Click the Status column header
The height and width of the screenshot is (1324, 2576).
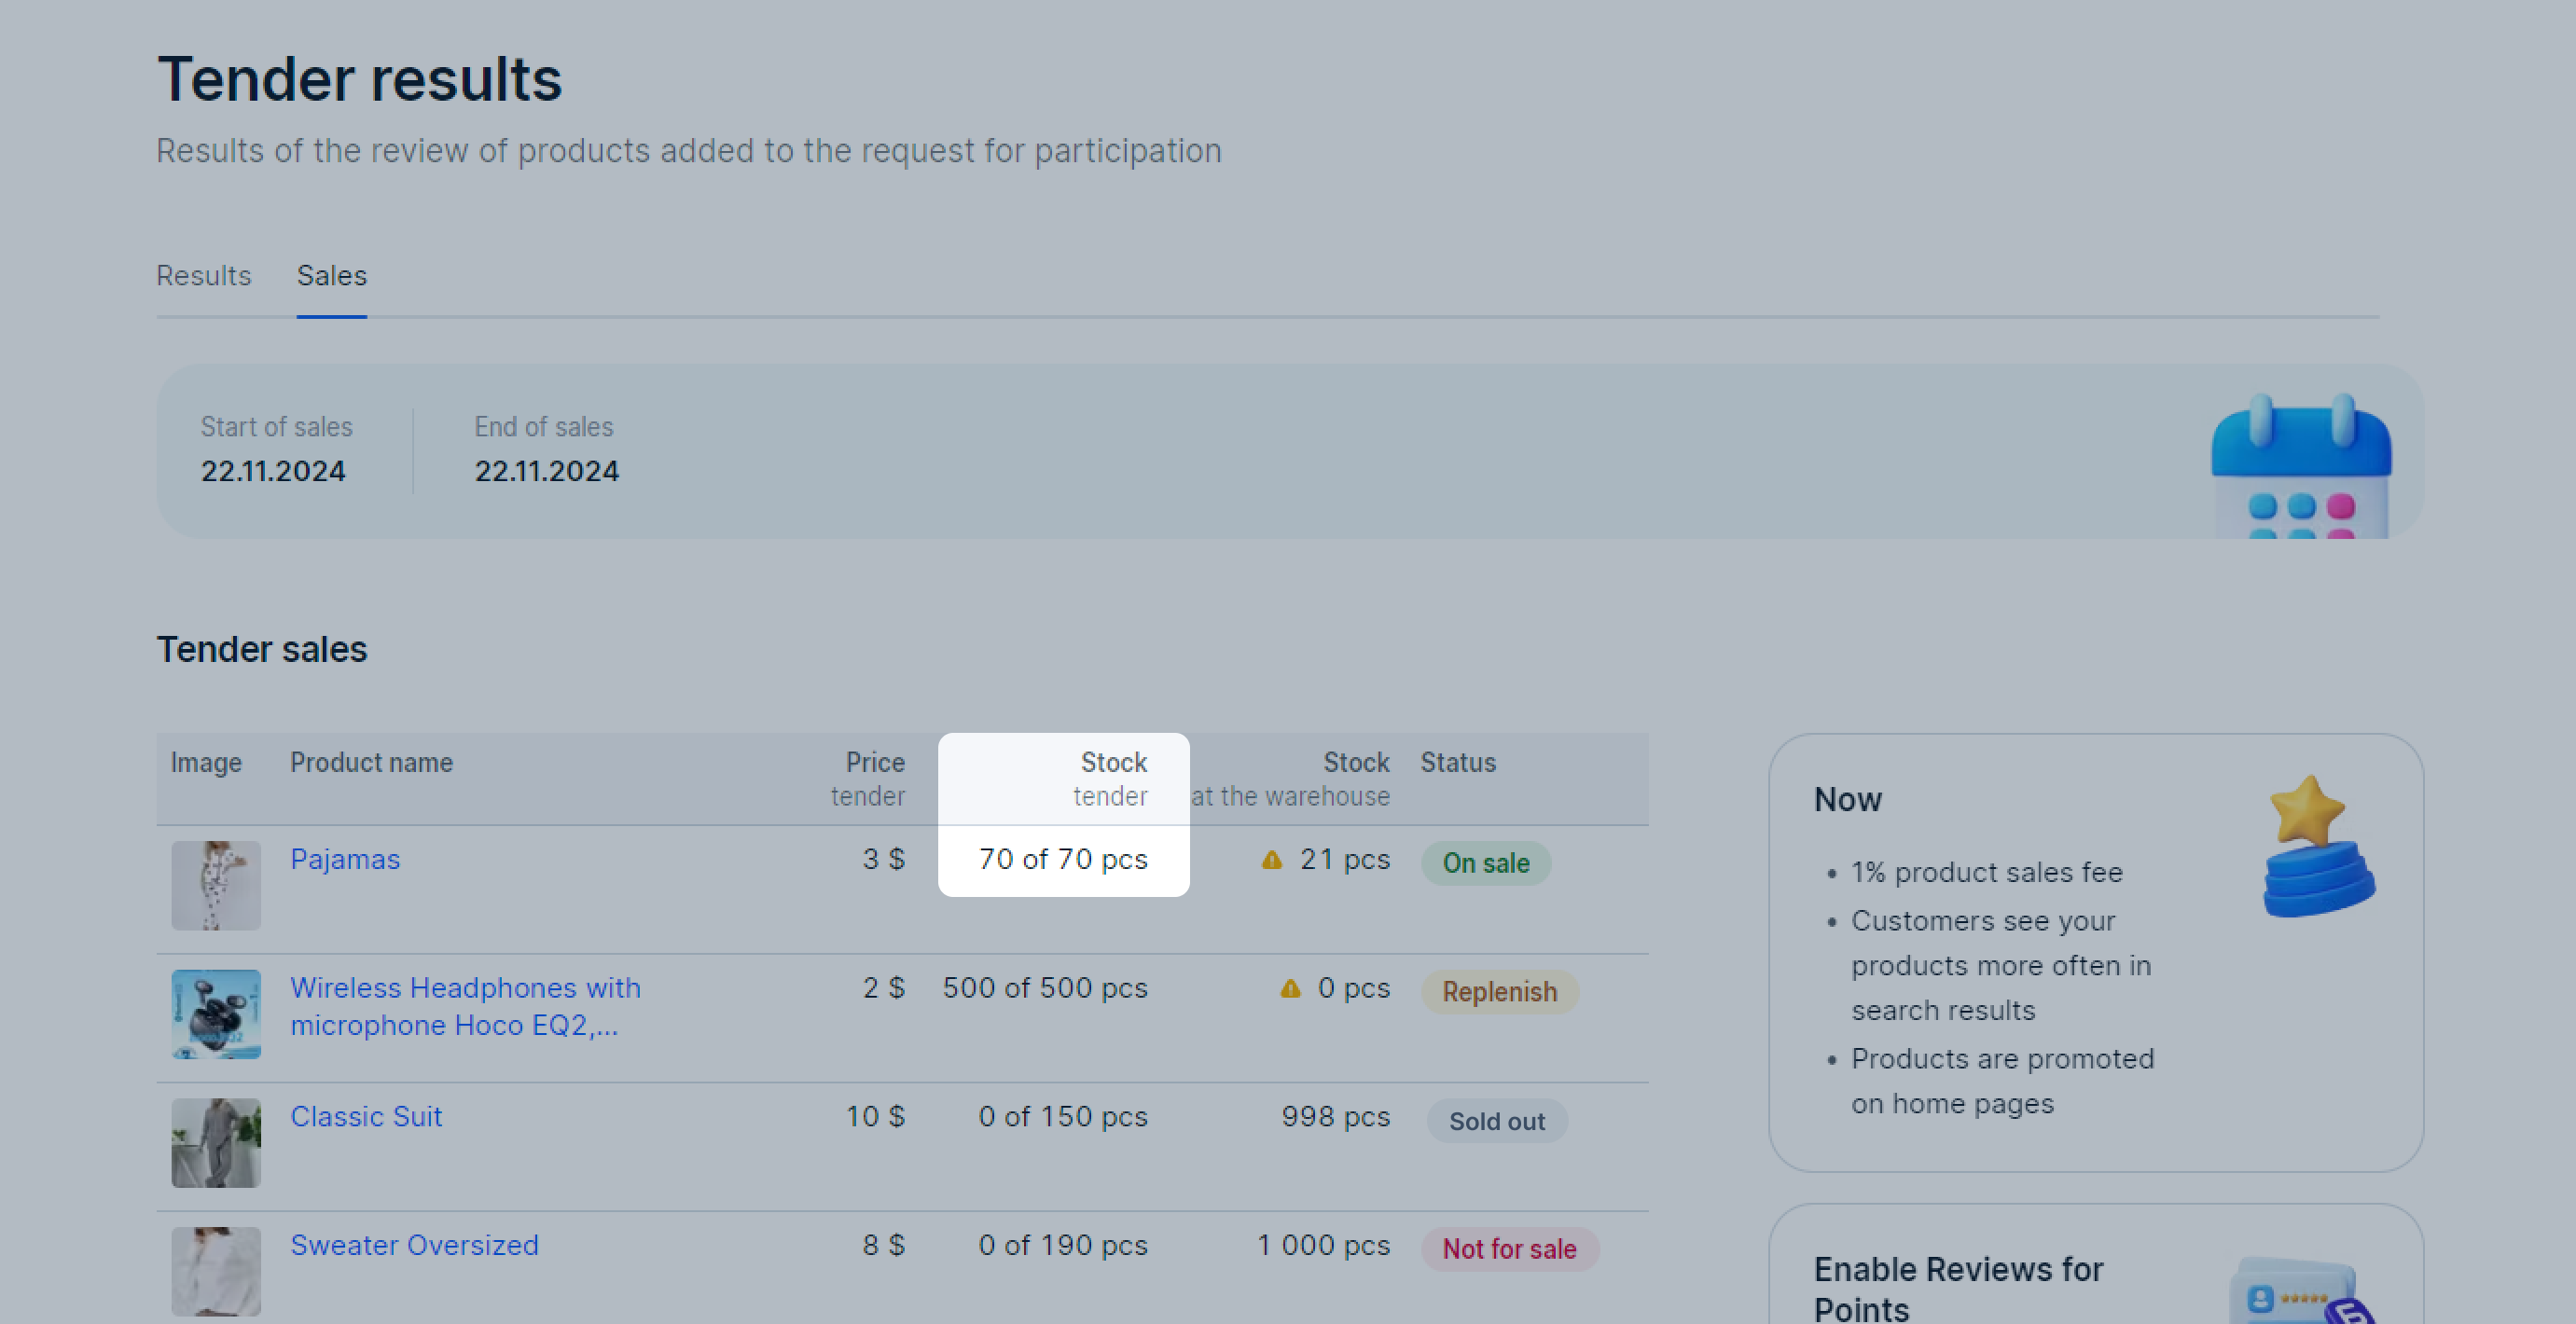coord(1458,763)
